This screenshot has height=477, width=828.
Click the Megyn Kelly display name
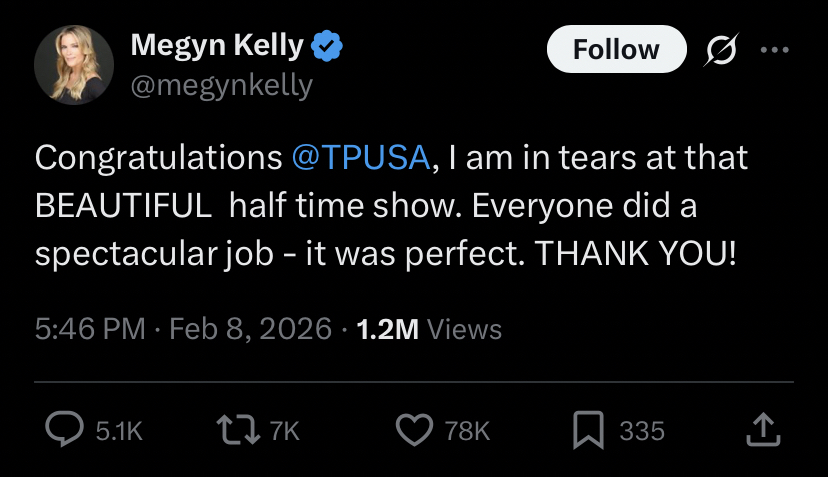pos(216,46)
